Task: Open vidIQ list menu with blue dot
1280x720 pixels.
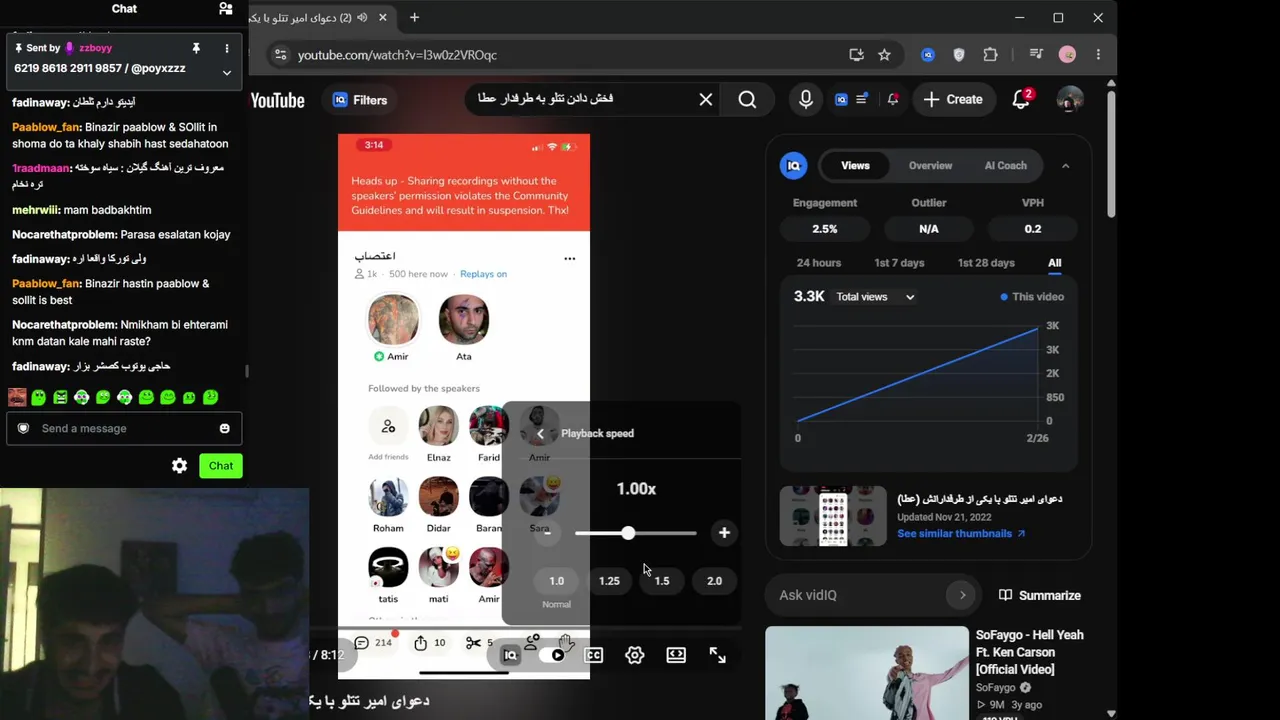Action: click(x=862, y=99)
